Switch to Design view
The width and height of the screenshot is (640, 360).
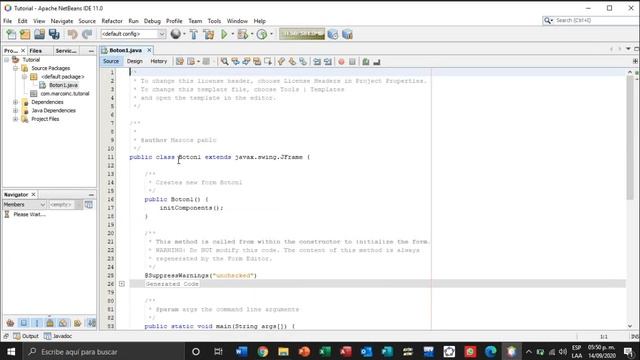click(x=135, y=61)
